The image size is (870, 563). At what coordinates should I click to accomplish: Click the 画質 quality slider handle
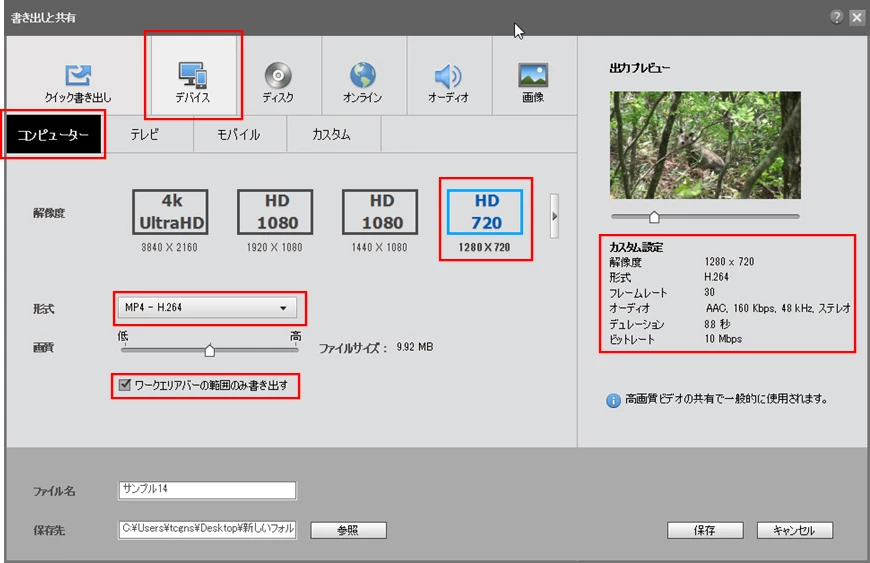210,350
